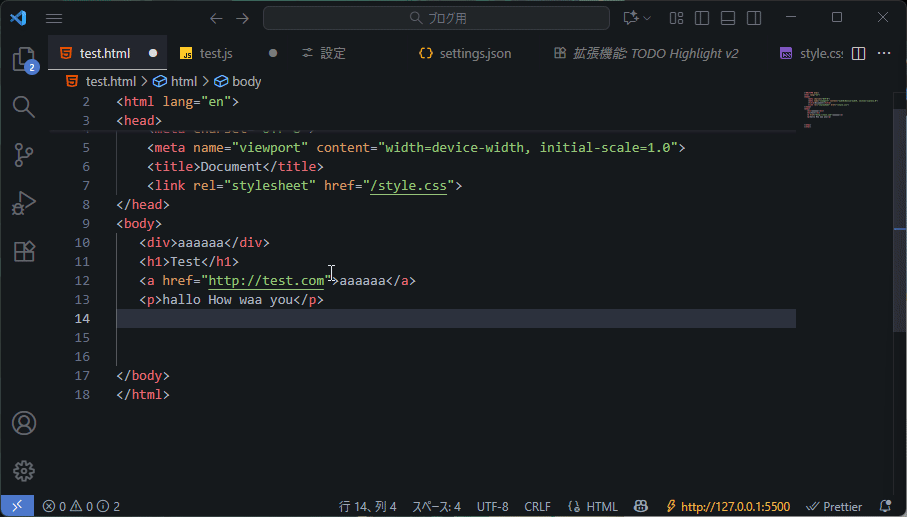
Task: Close the unsaved test.html tab dot
Action: coord(153,53)
